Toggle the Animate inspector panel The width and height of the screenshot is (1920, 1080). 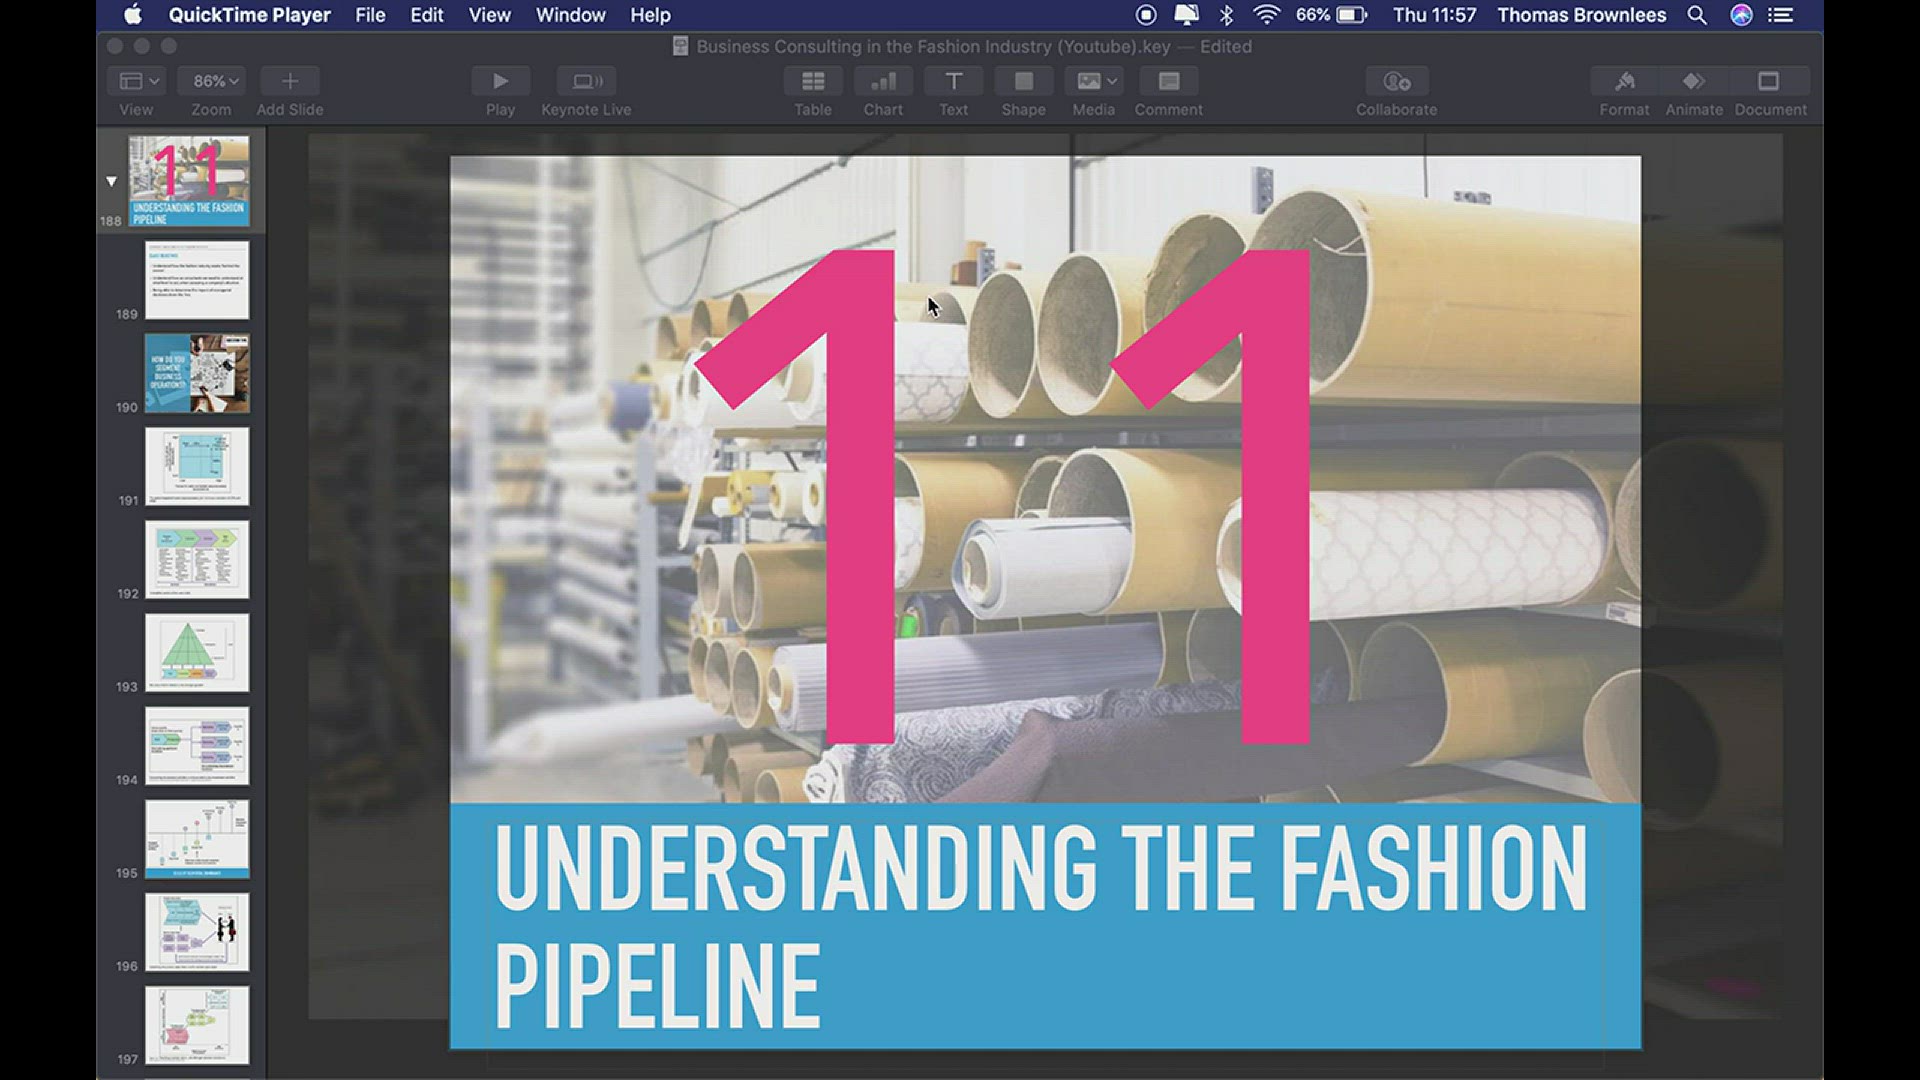point(1694,82)
